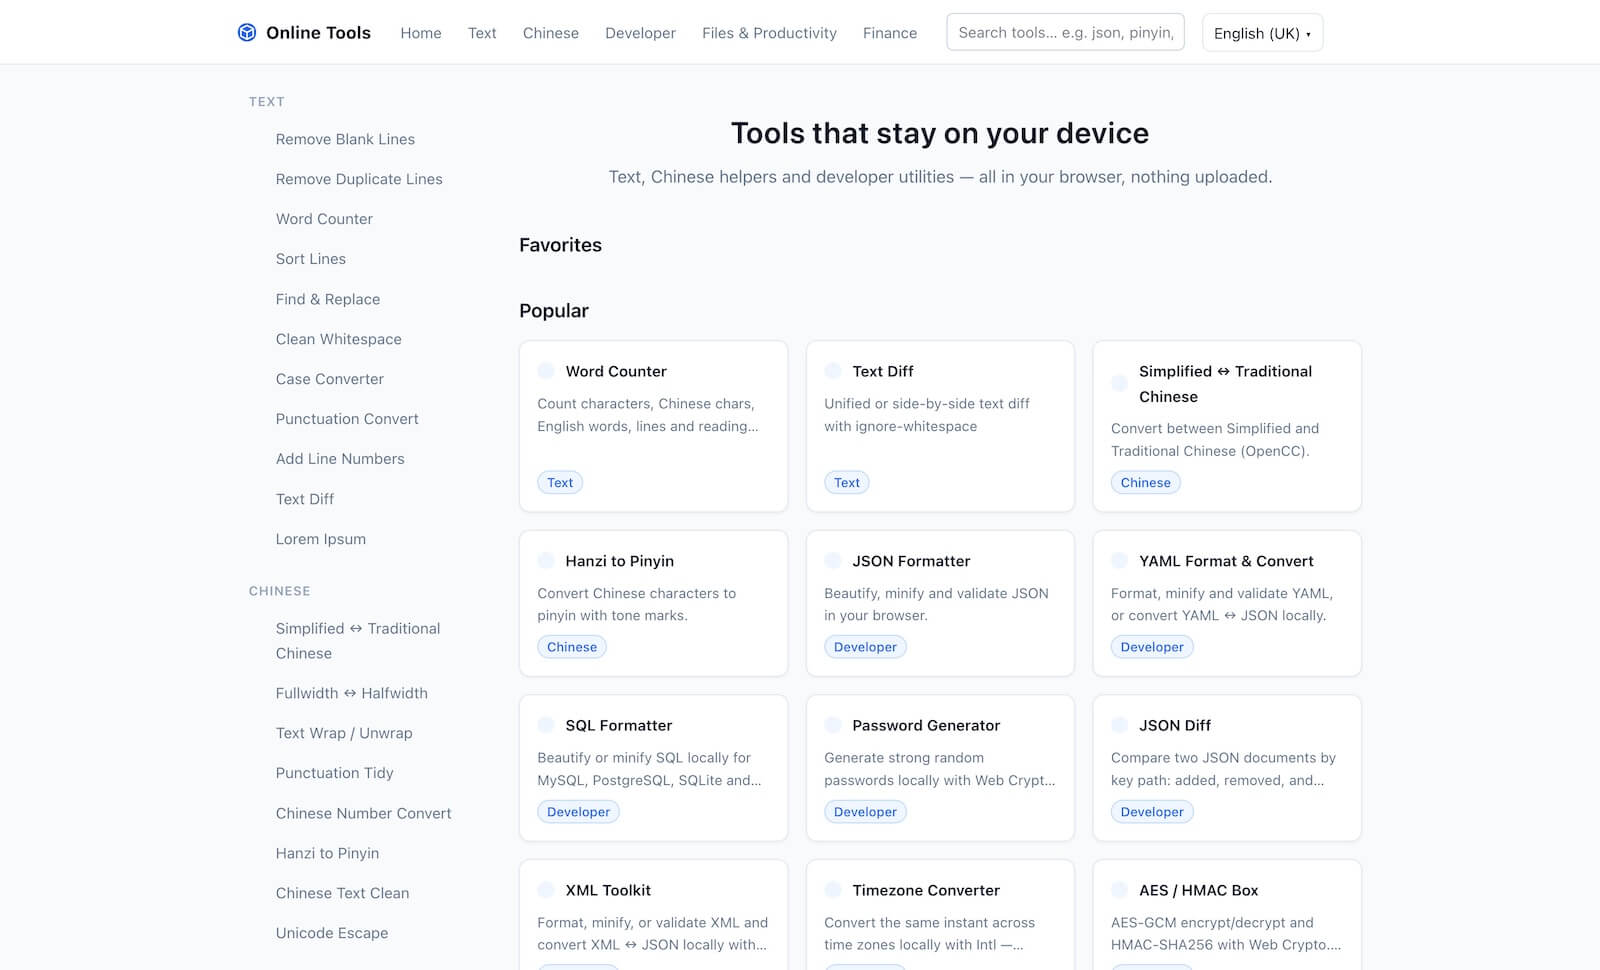This screenshot has height=970, width=1600.
Task: Open Case Converter from the sidebar
Action: [330, 379]
